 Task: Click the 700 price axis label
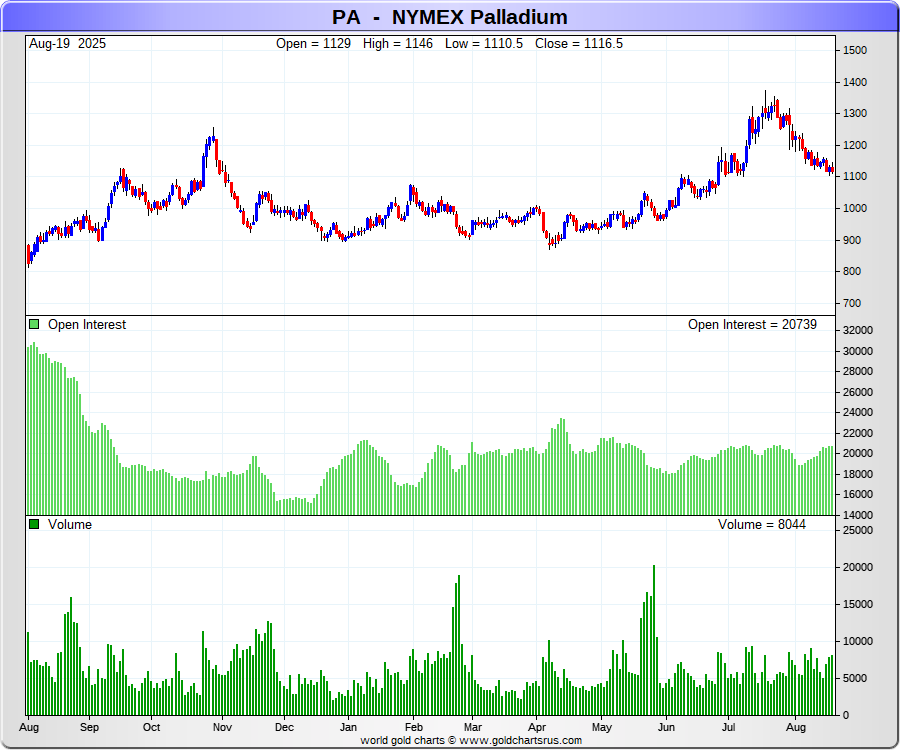click(852, 303)
